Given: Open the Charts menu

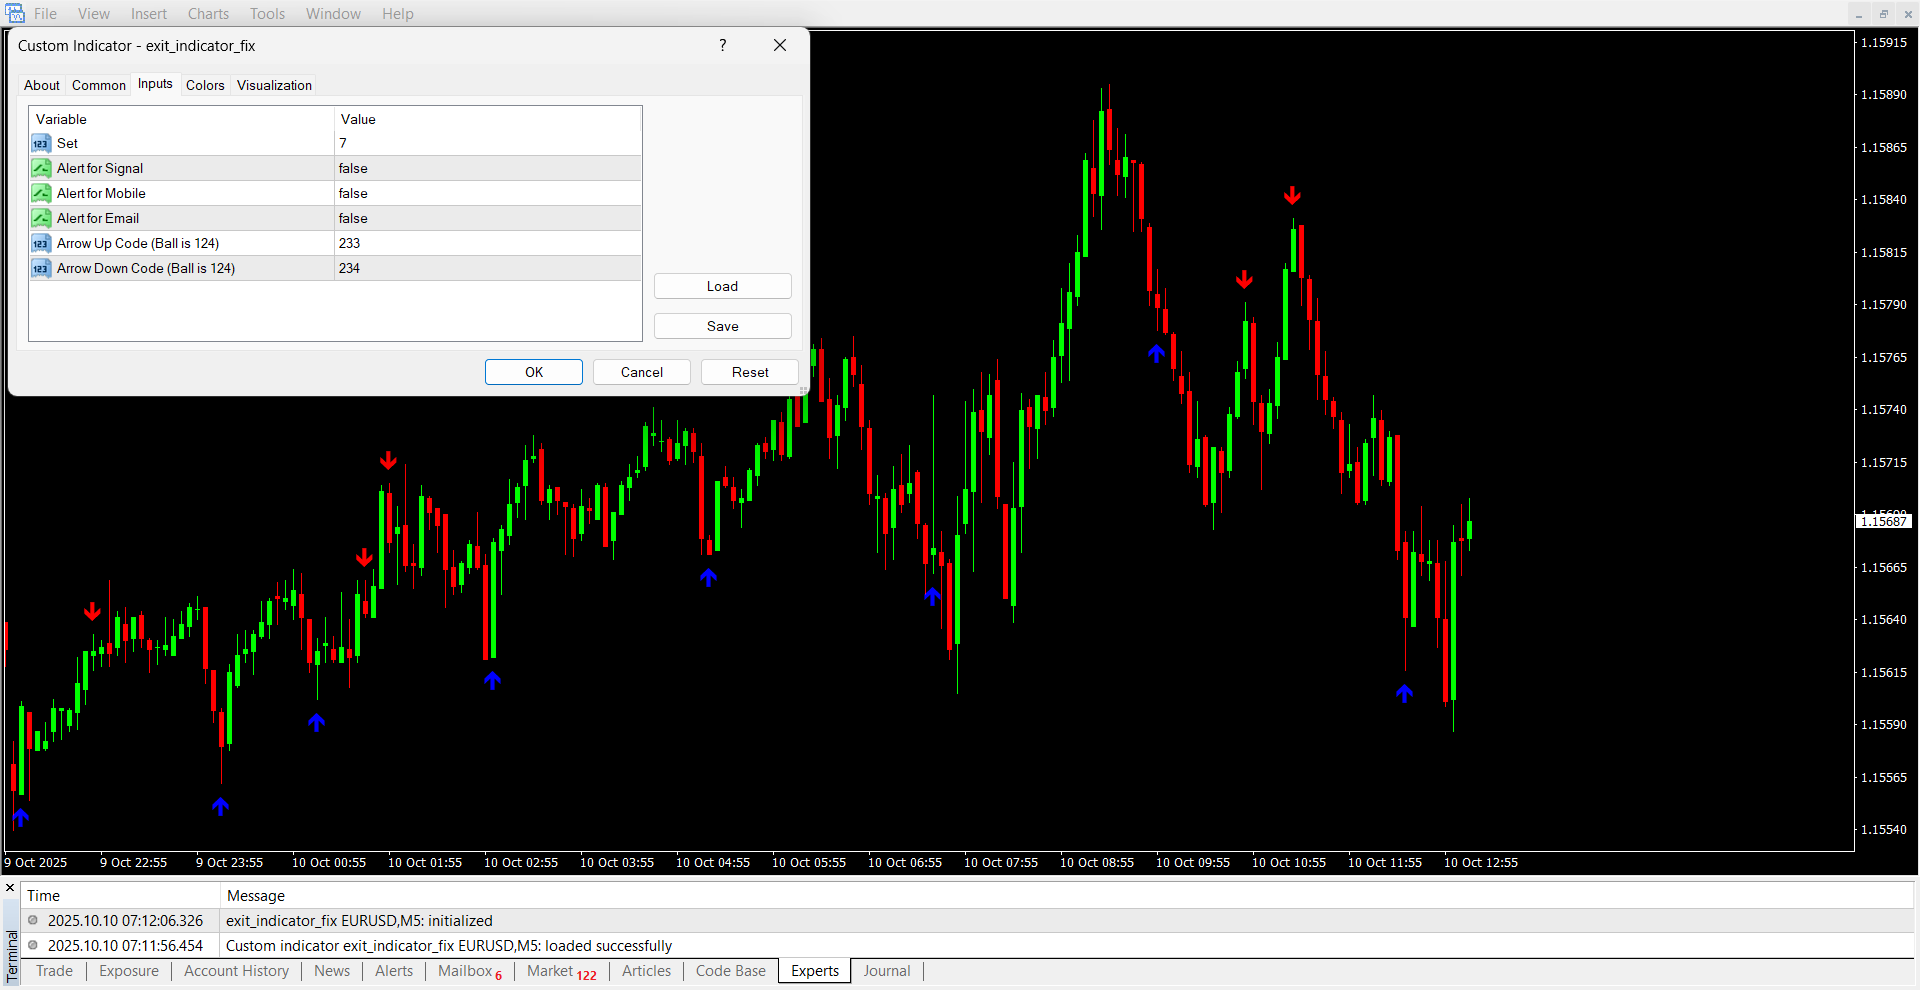Looking at the screenshot, I should coord(208,14).
